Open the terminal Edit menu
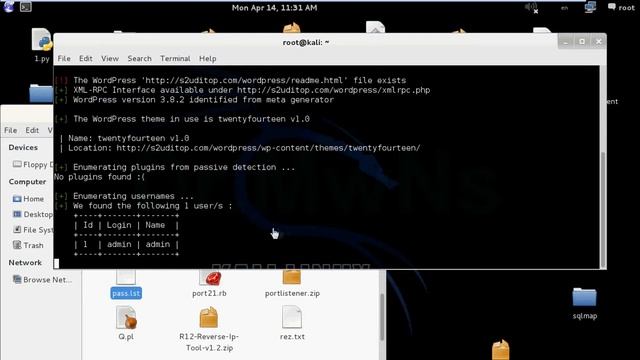 click(86, 58)
